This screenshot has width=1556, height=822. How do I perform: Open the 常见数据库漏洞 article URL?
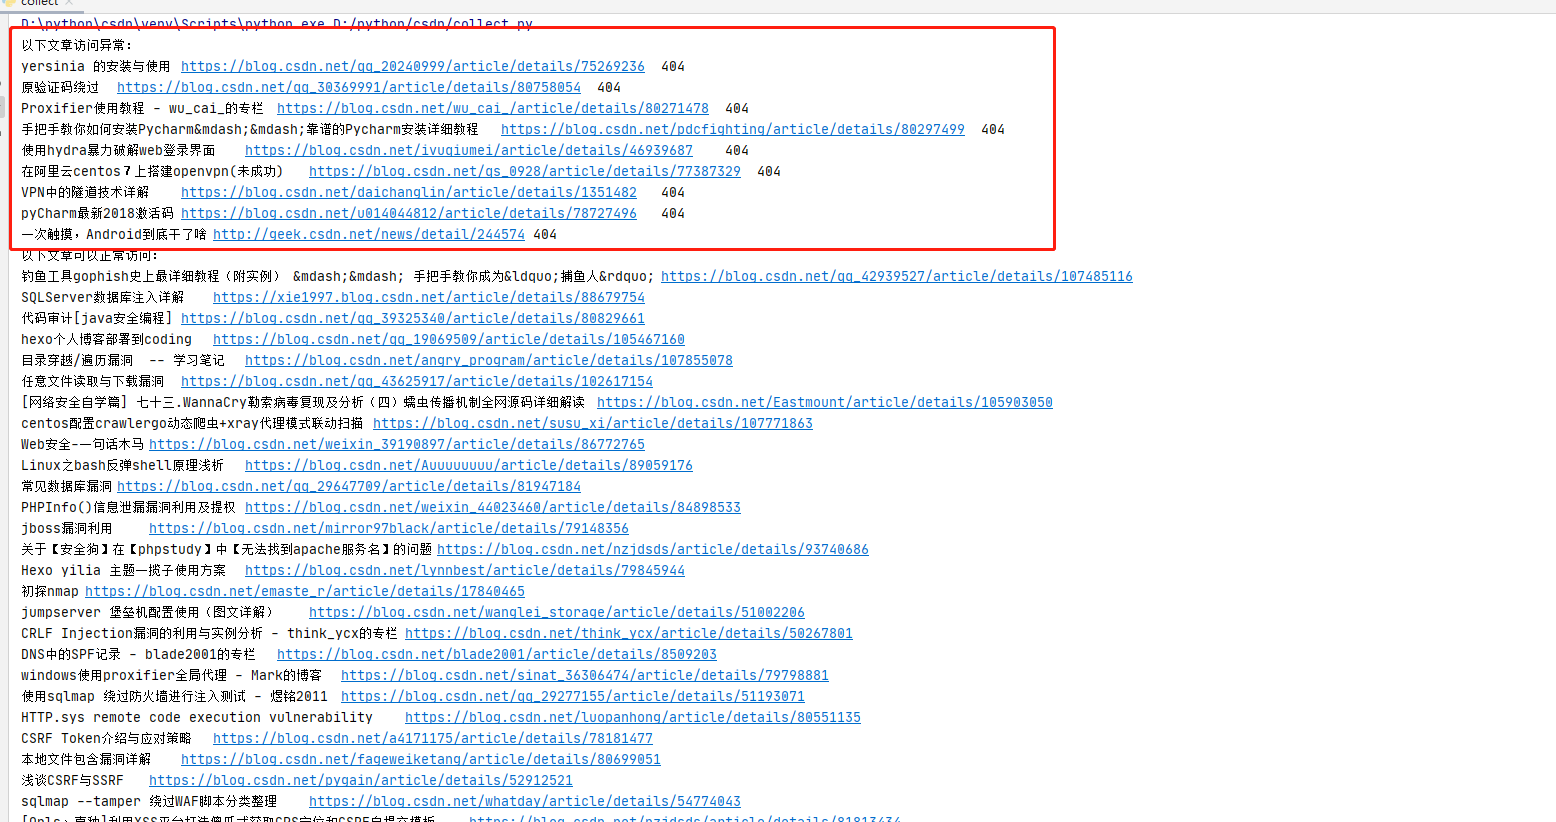[349, 486]
